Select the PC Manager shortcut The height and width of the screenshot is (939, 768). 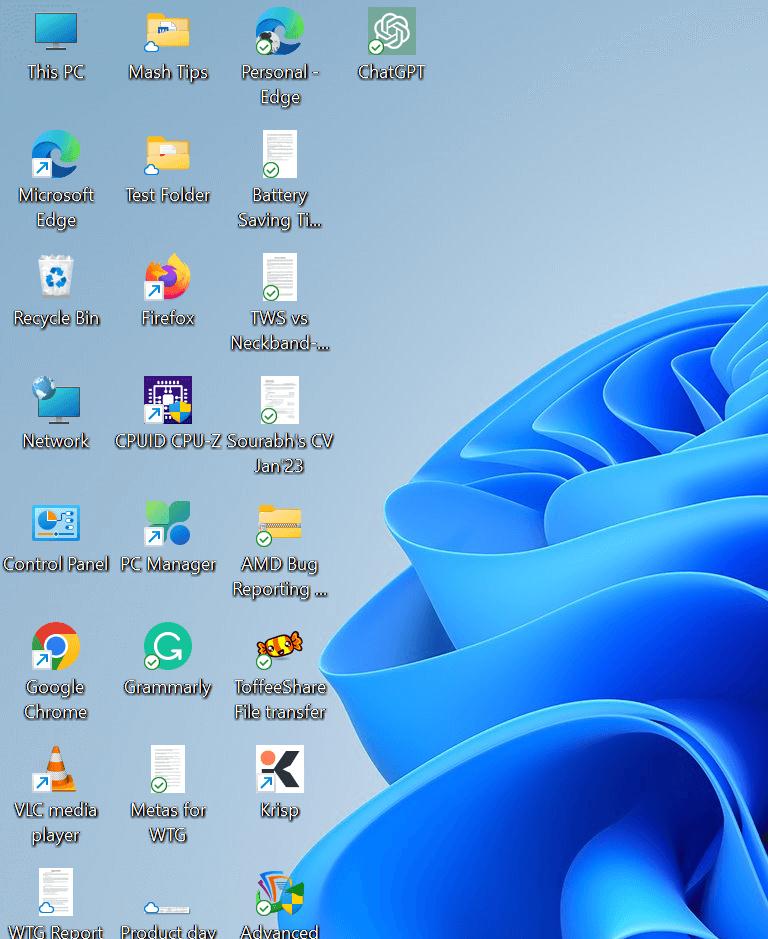click(x=168, y=524)
